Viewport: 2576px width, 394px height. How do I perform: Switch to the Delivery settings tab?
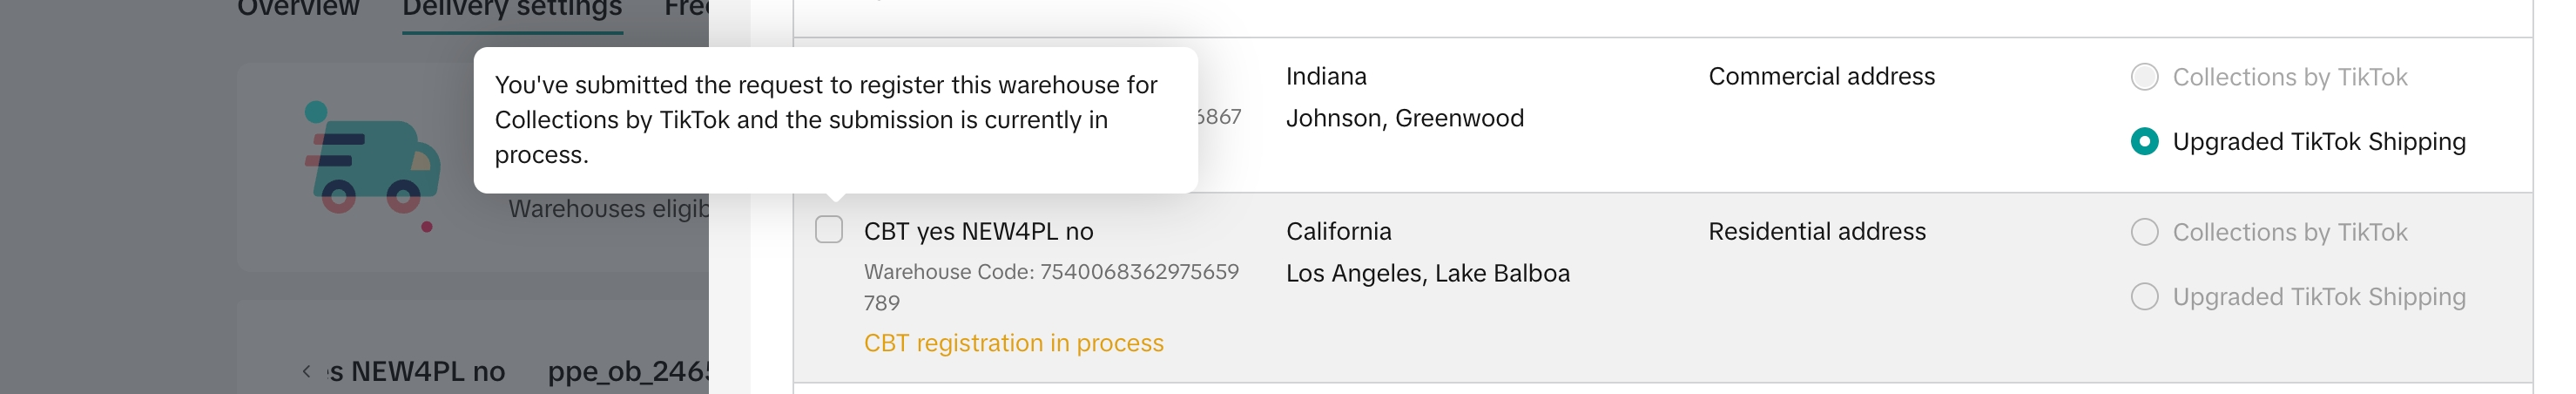(512, 9)
